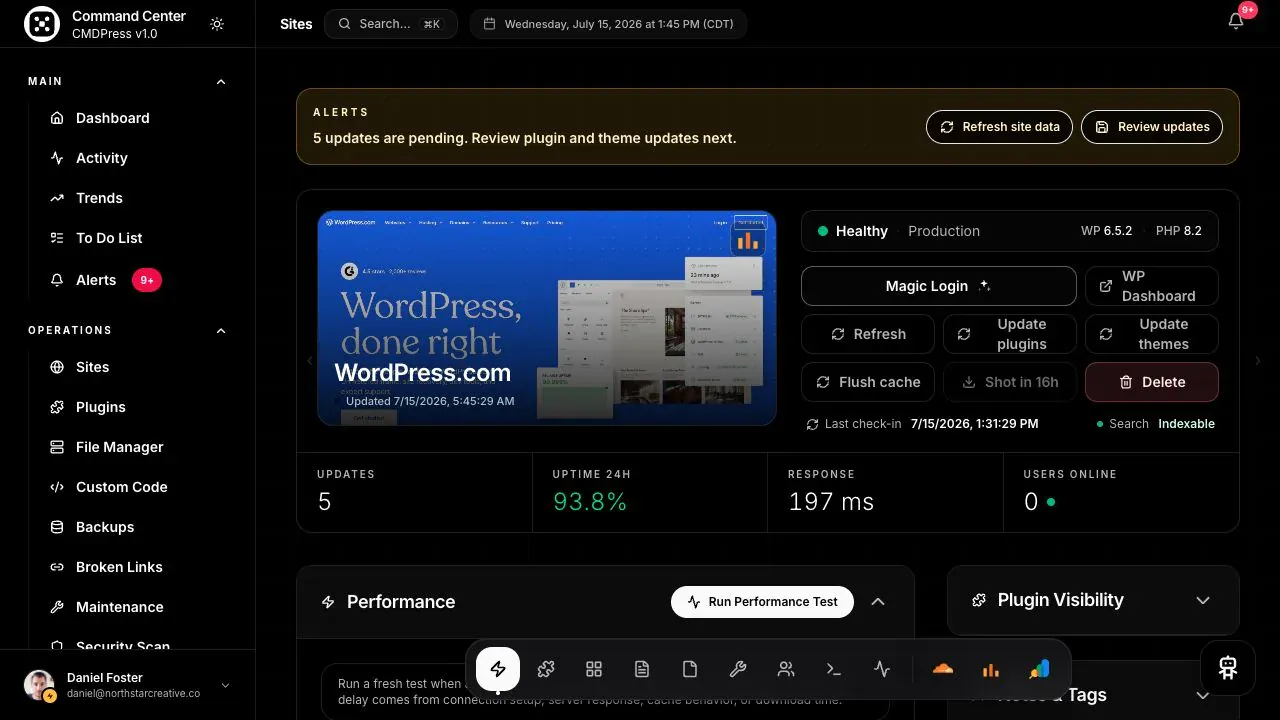The image size is (1280, 720).
Task: Expand the Notes & Tags panel
Action: [1203, 695]
